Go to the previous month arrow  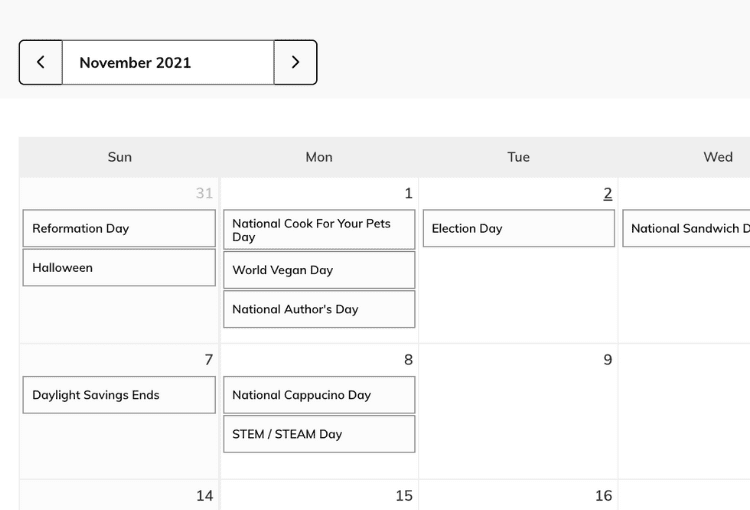pos(41,62)
